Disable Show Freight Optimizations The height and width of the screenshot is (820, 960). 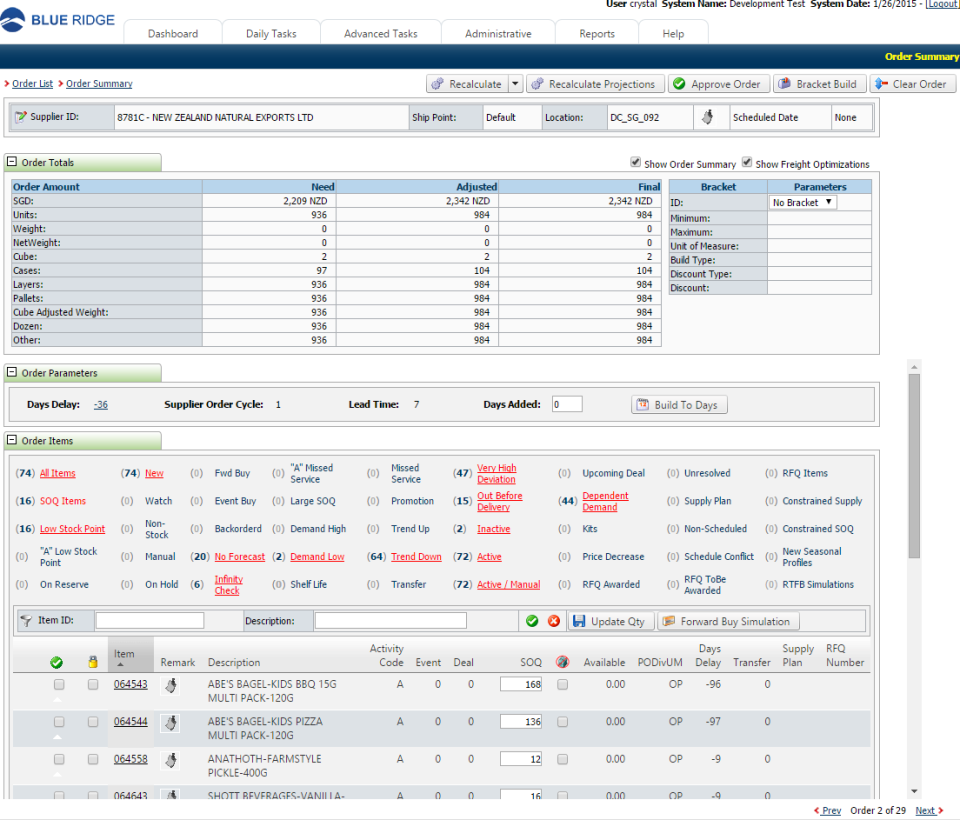[745, 164]
